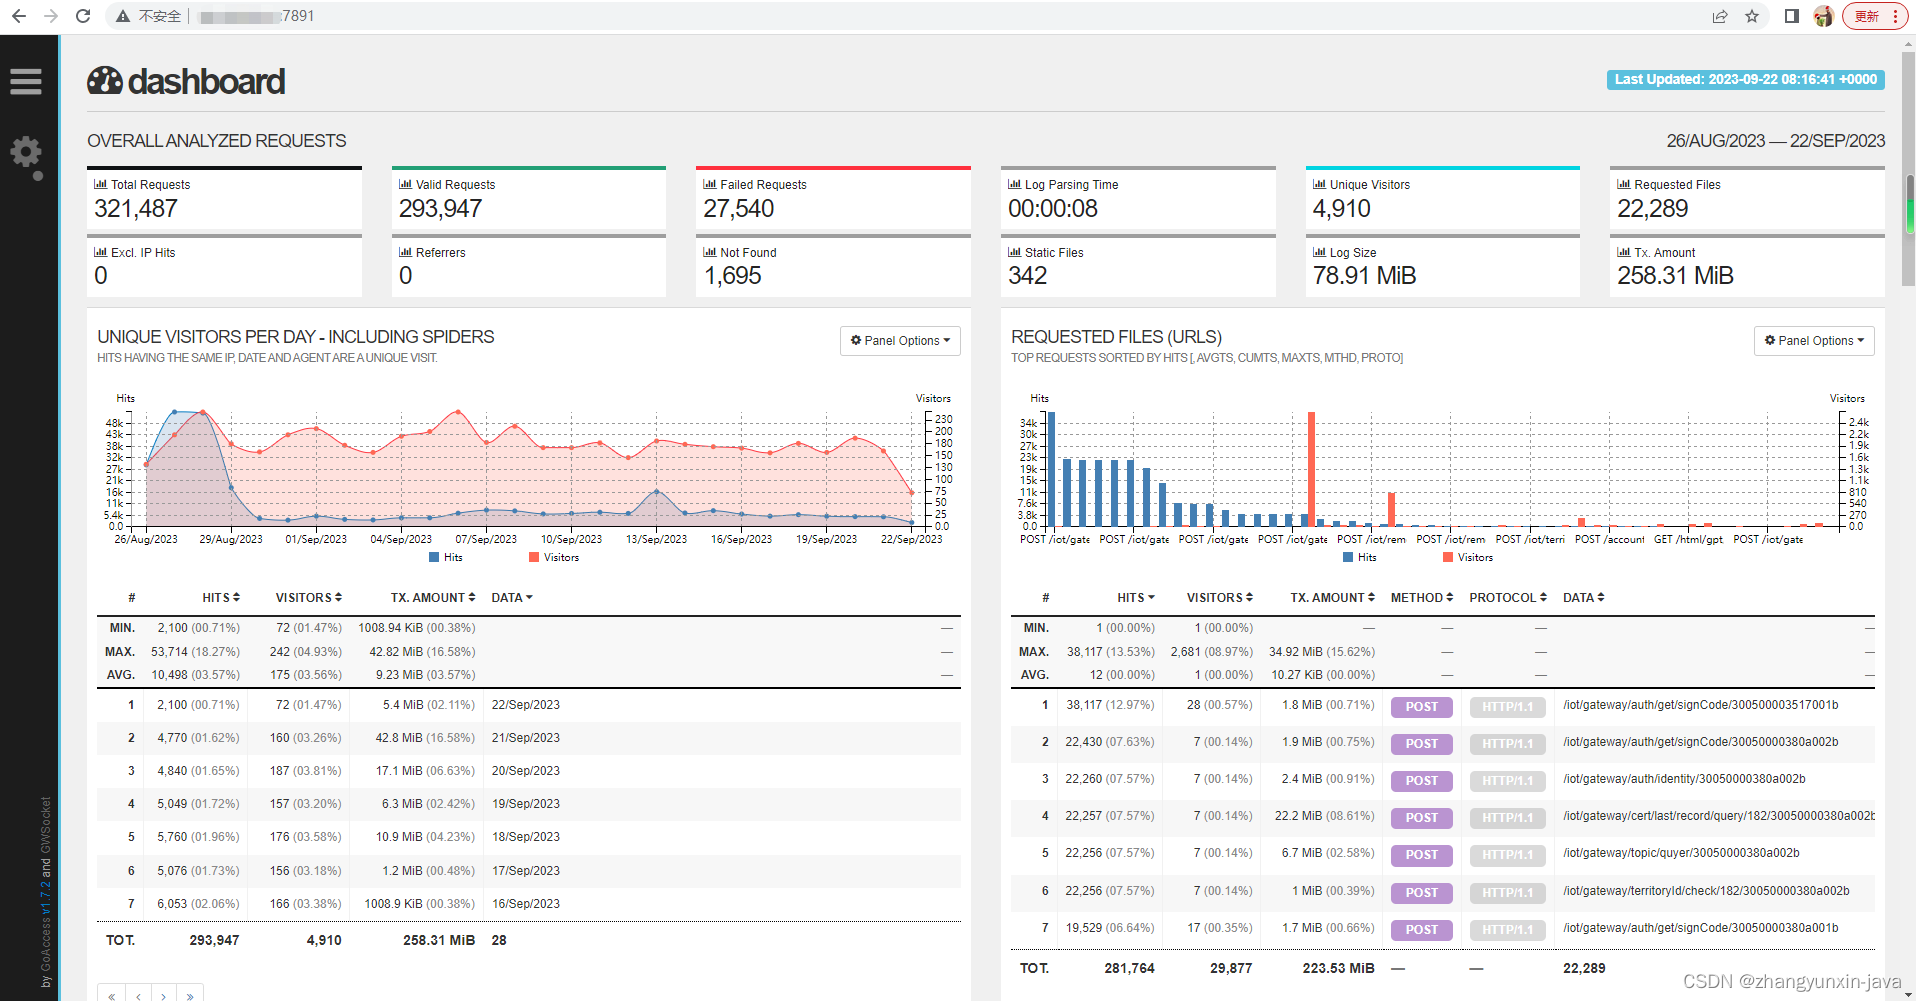This screenshot has width=1916, height=1001.
Task: Toggle Hits legend in requested files chart
Action: [1360, 558]
